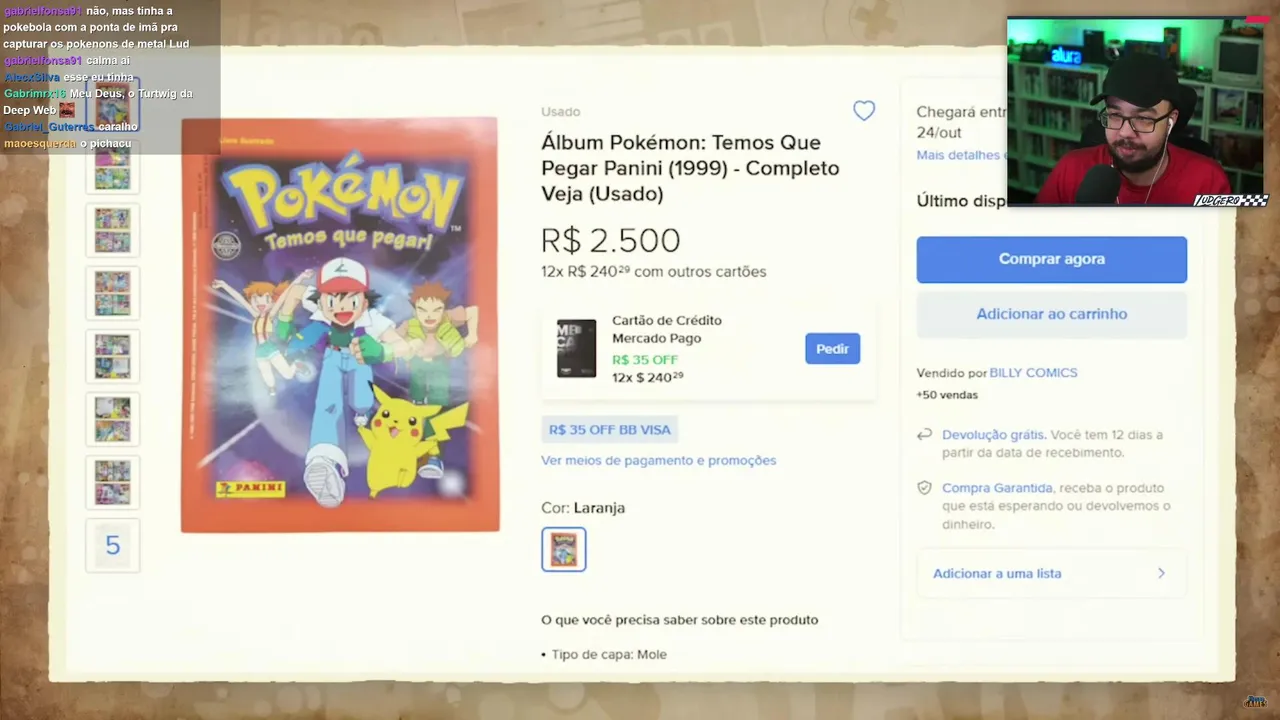Open Ver meios de pagamento e promoções
The image size is (1280, 720).
pos(658,460)
